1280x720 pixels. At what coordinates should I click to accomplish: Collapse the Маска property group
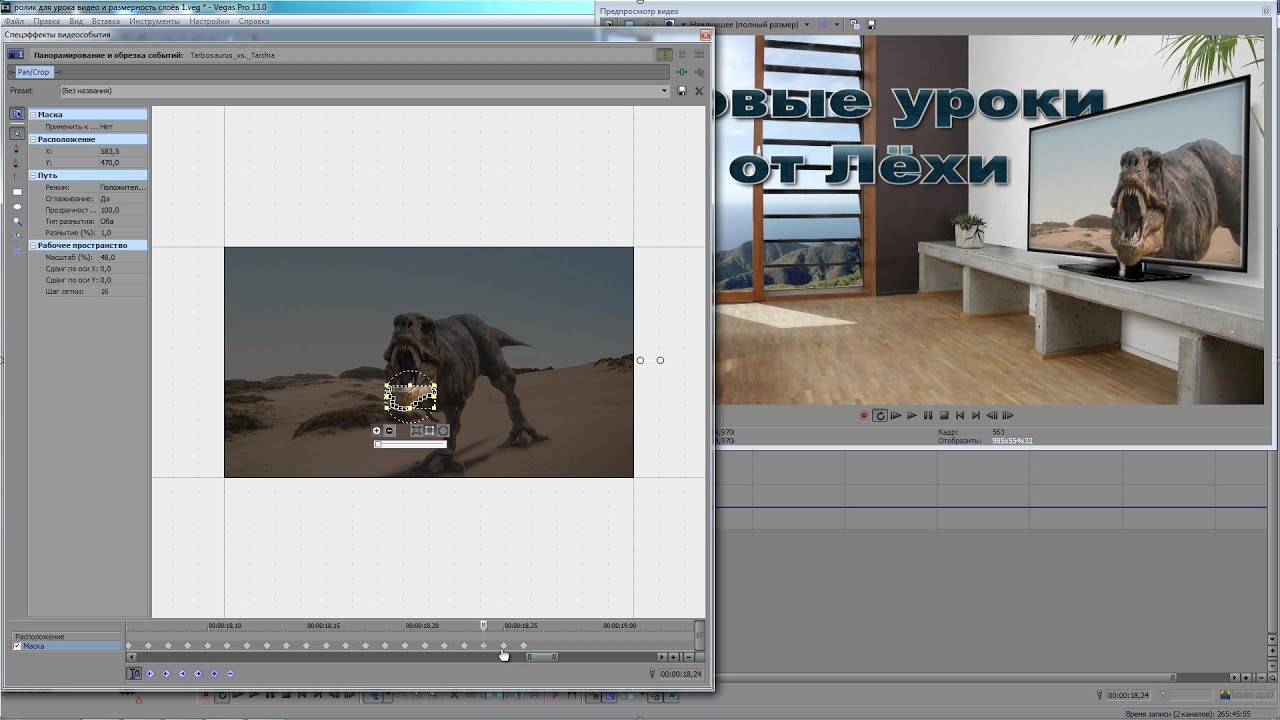(x=33, y=115)
